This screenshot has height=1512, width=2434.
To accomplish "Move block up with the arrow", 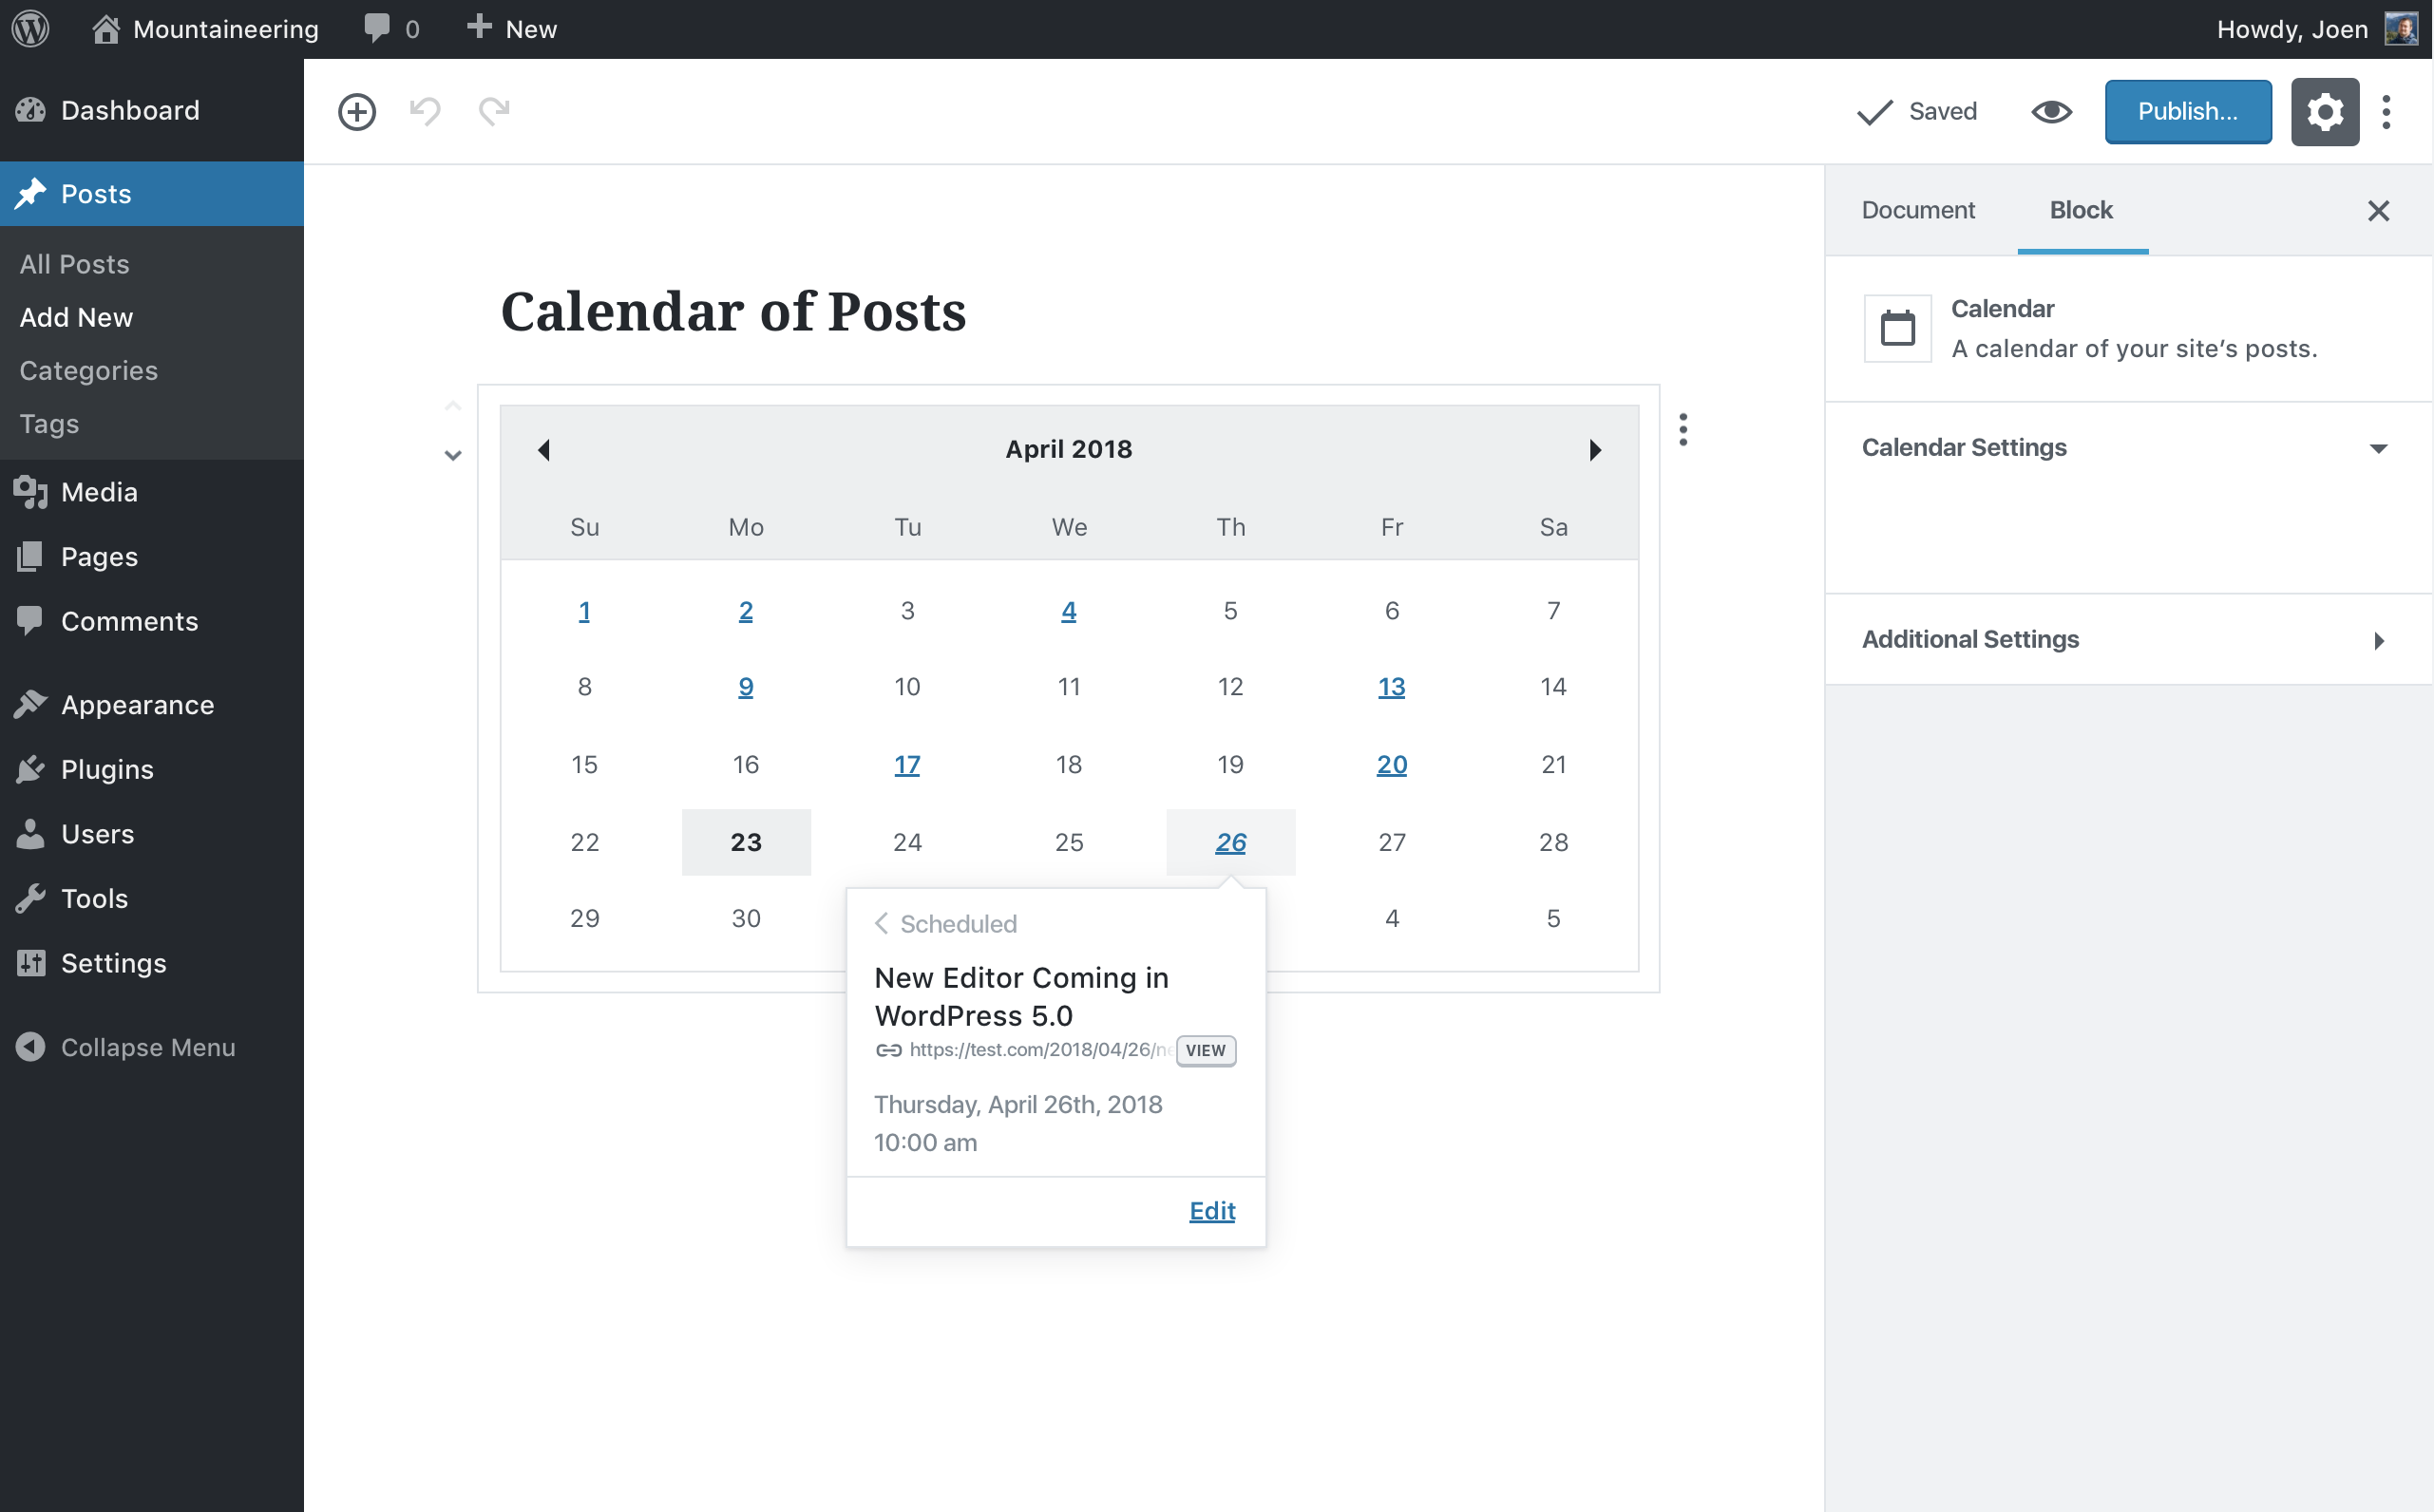I will [x=453, y=406].
